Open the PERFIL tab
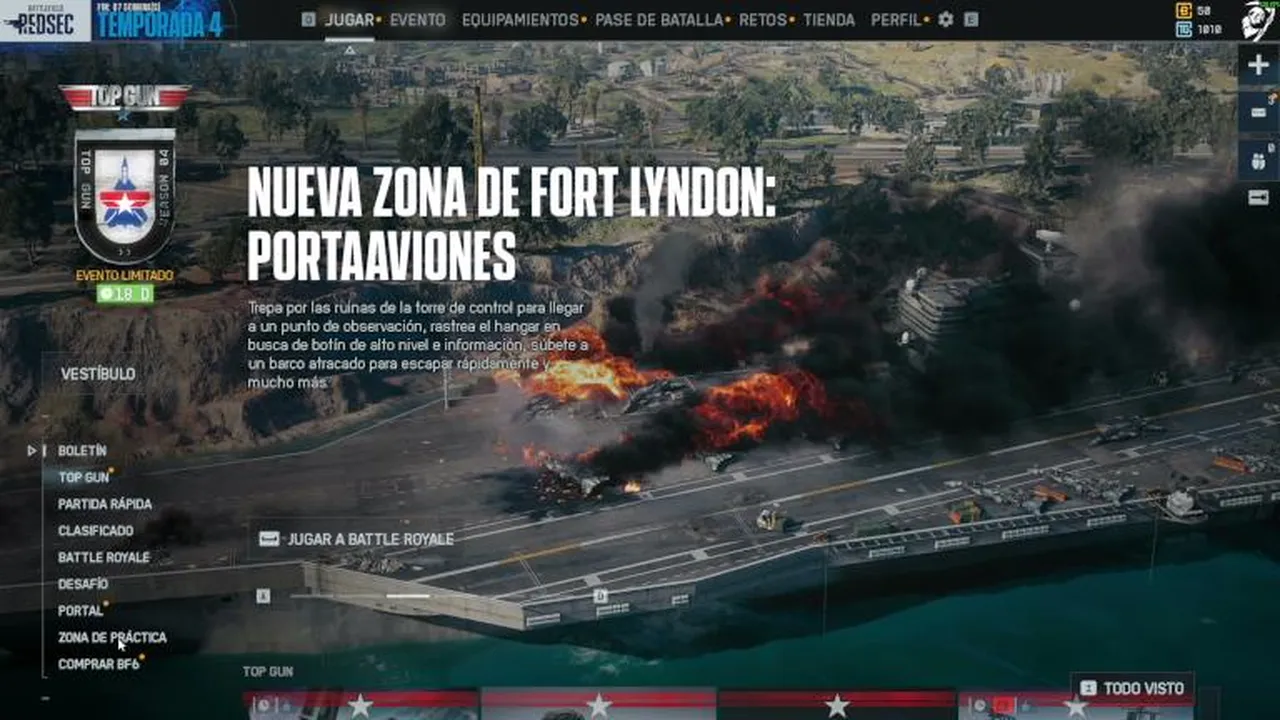 coord(896,20)
